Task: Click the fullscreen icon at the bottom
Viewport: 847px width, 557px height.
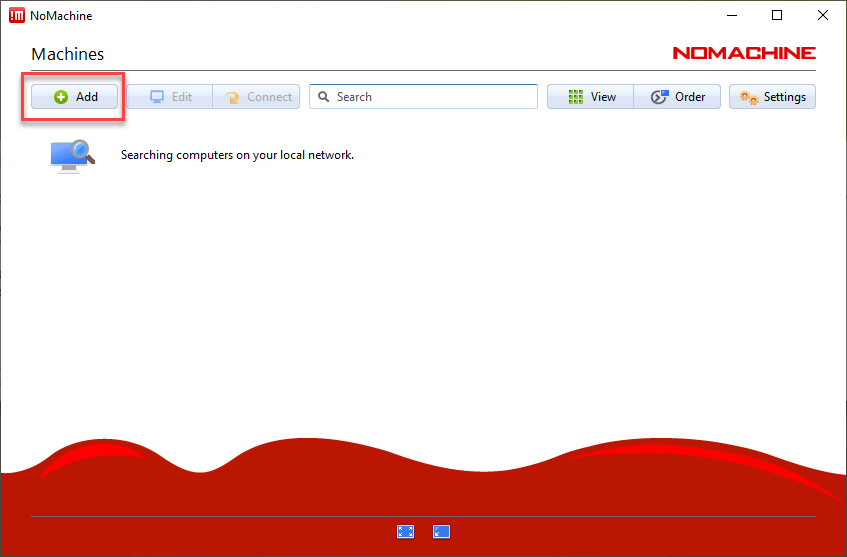Action: click(406, 532)
